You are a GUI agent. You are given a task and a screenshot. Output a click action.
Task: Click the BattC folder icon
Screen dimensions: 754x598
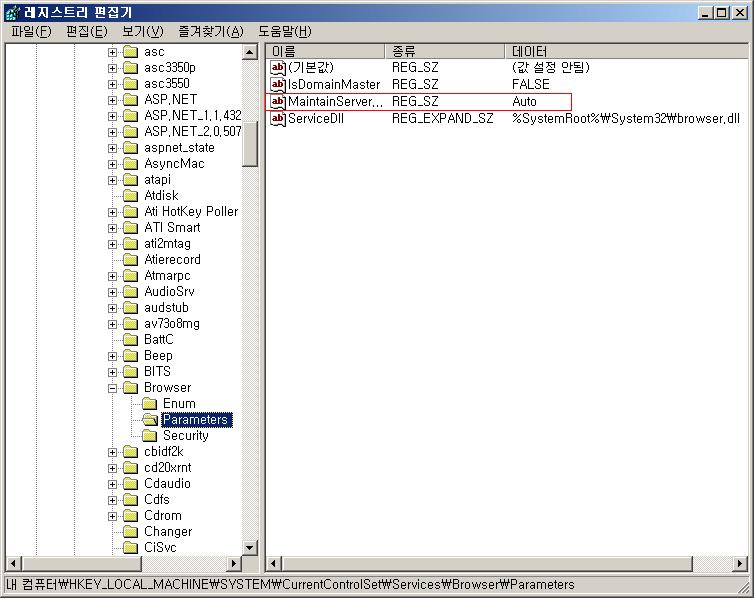(130, 340)
